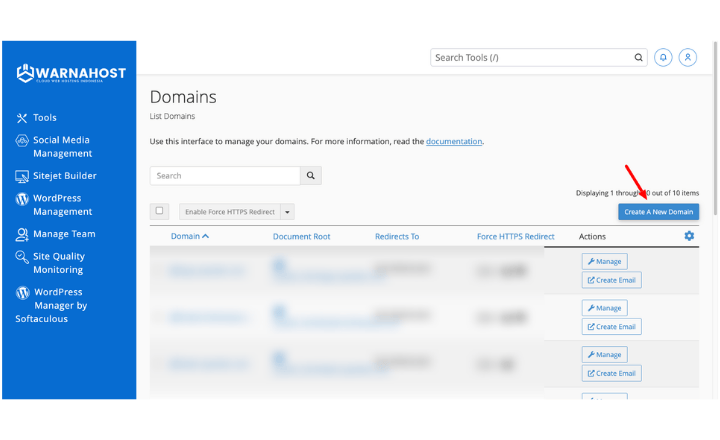The image size is (720, 440).
Task: Expand the Force HTTPS Redirect dropdown arrow
Action: (287, 212)
